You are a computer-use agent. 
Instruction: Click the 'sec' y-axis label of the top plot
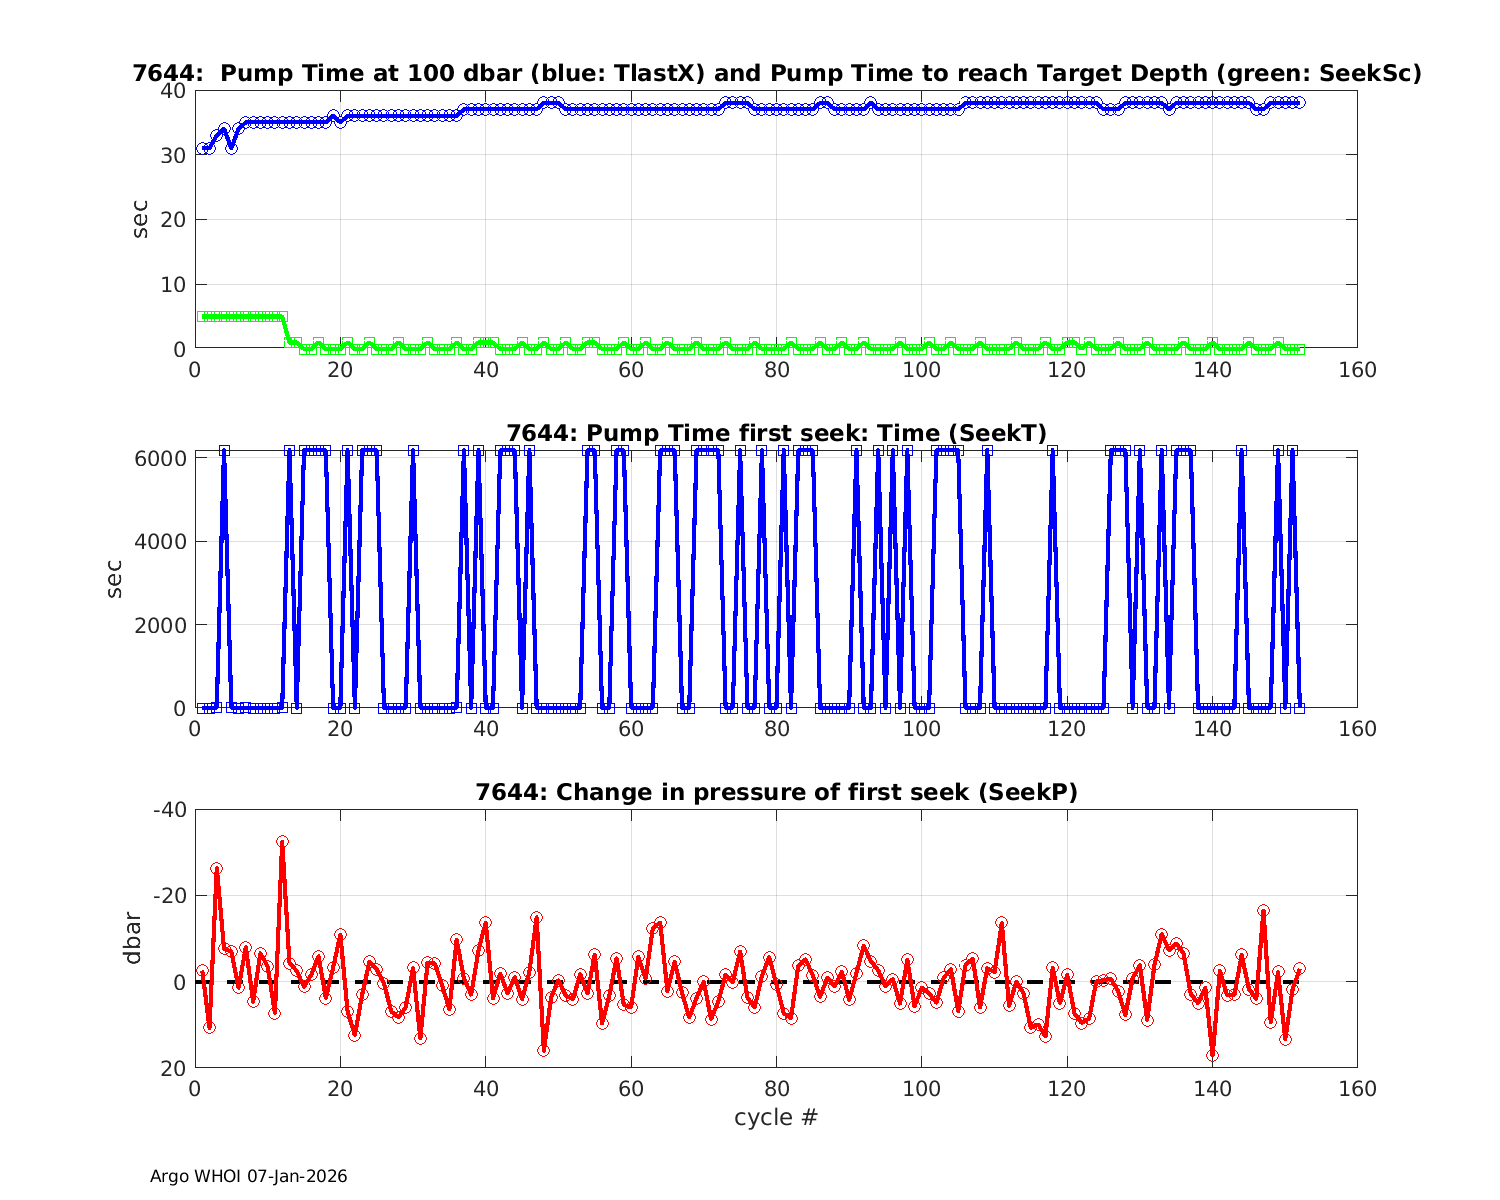(141, 219)
